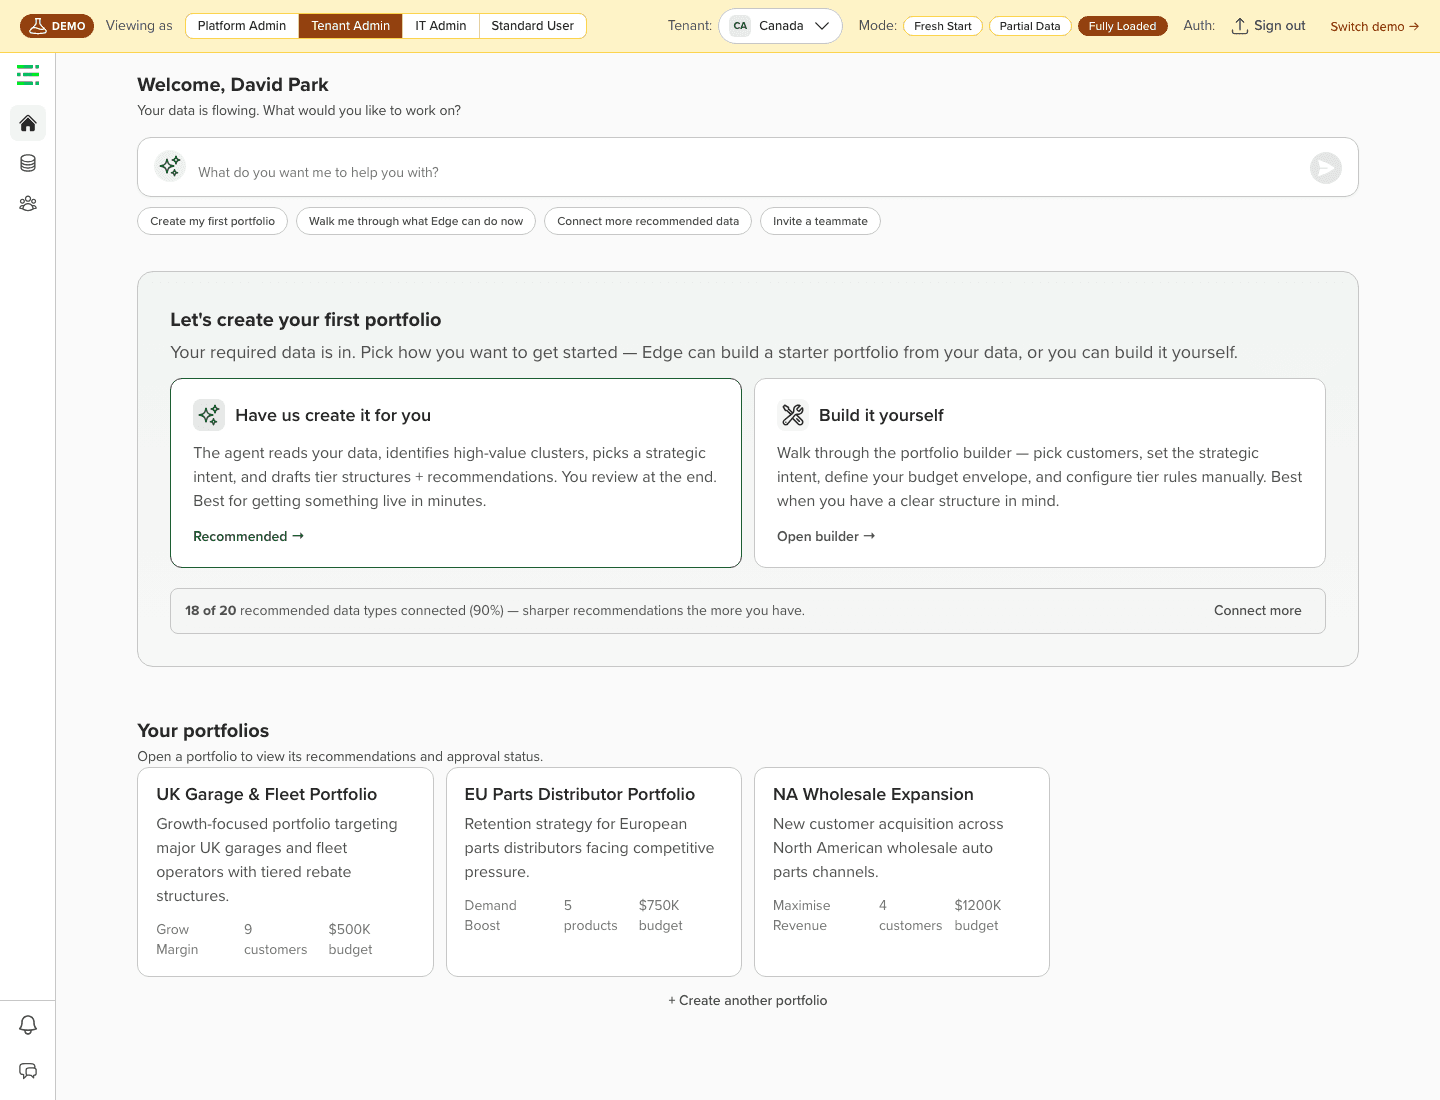This screenshot has width=1440, height=1100.
Task: Set mode to Fresh Start
Action: tap(942, 26)
